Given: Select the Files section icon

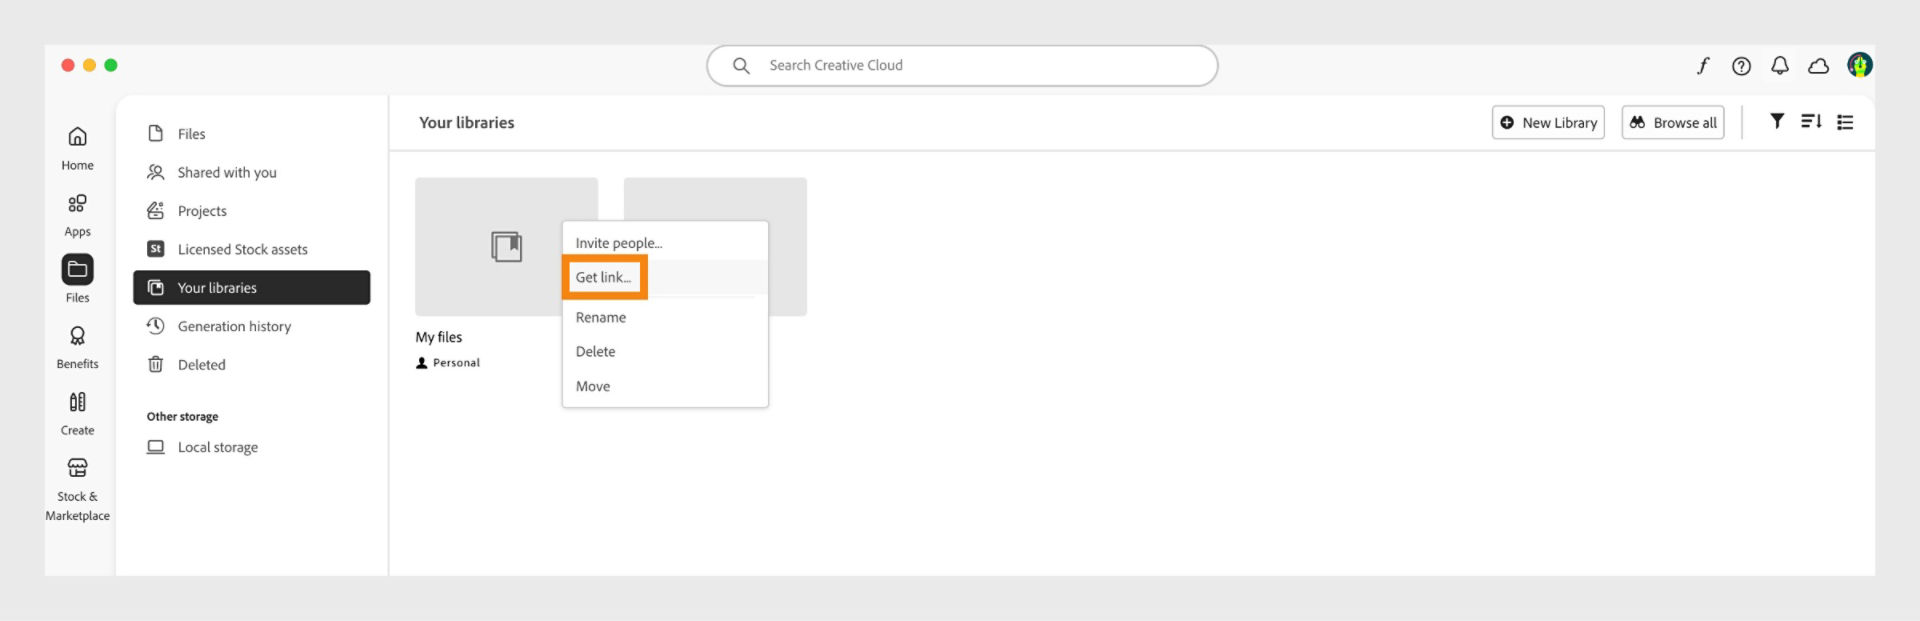Looking at the screenshot, I should click(x=77, y=270).
